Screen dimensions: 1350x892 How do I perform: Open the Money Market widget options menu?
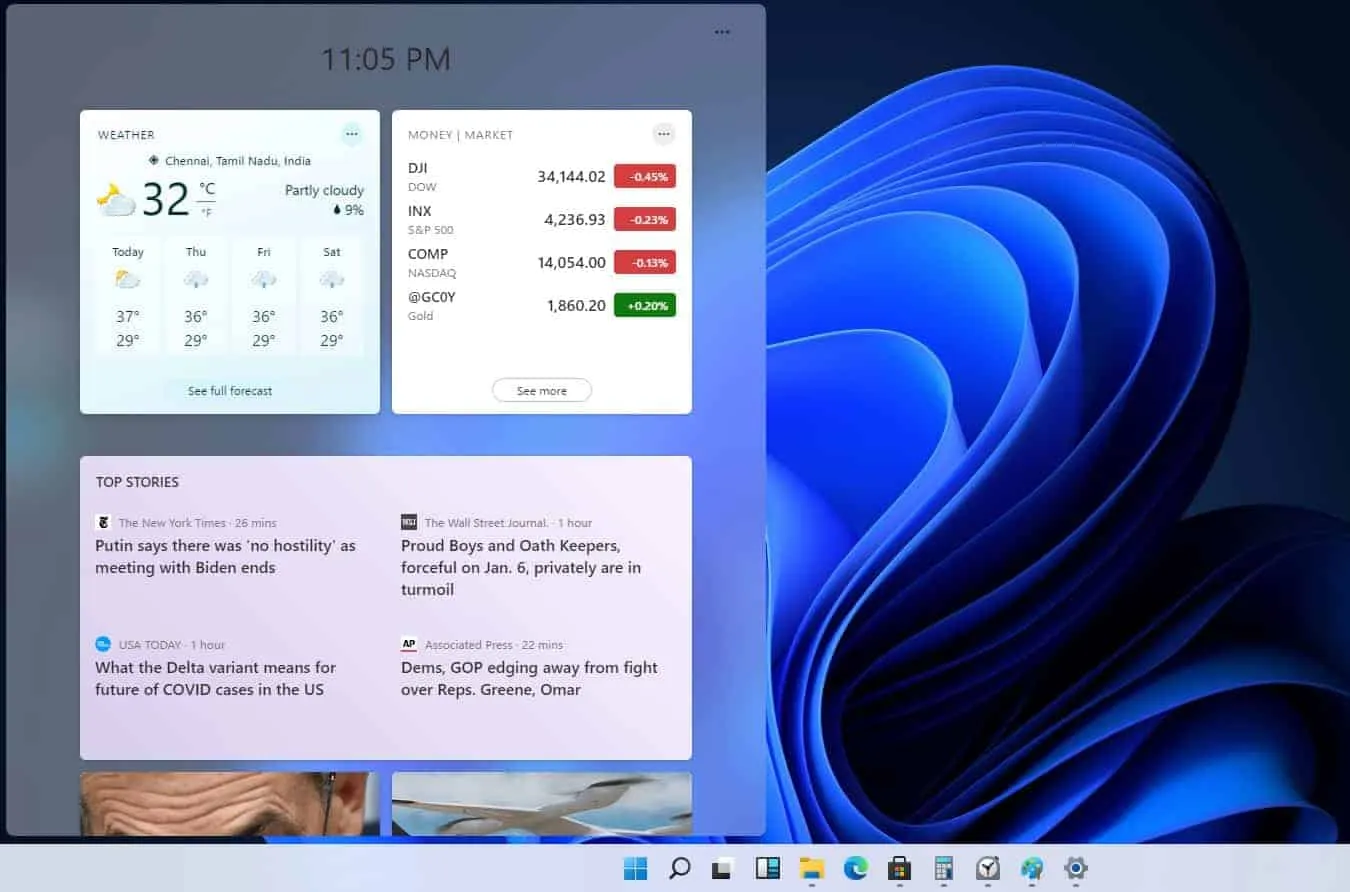point(663,133)
